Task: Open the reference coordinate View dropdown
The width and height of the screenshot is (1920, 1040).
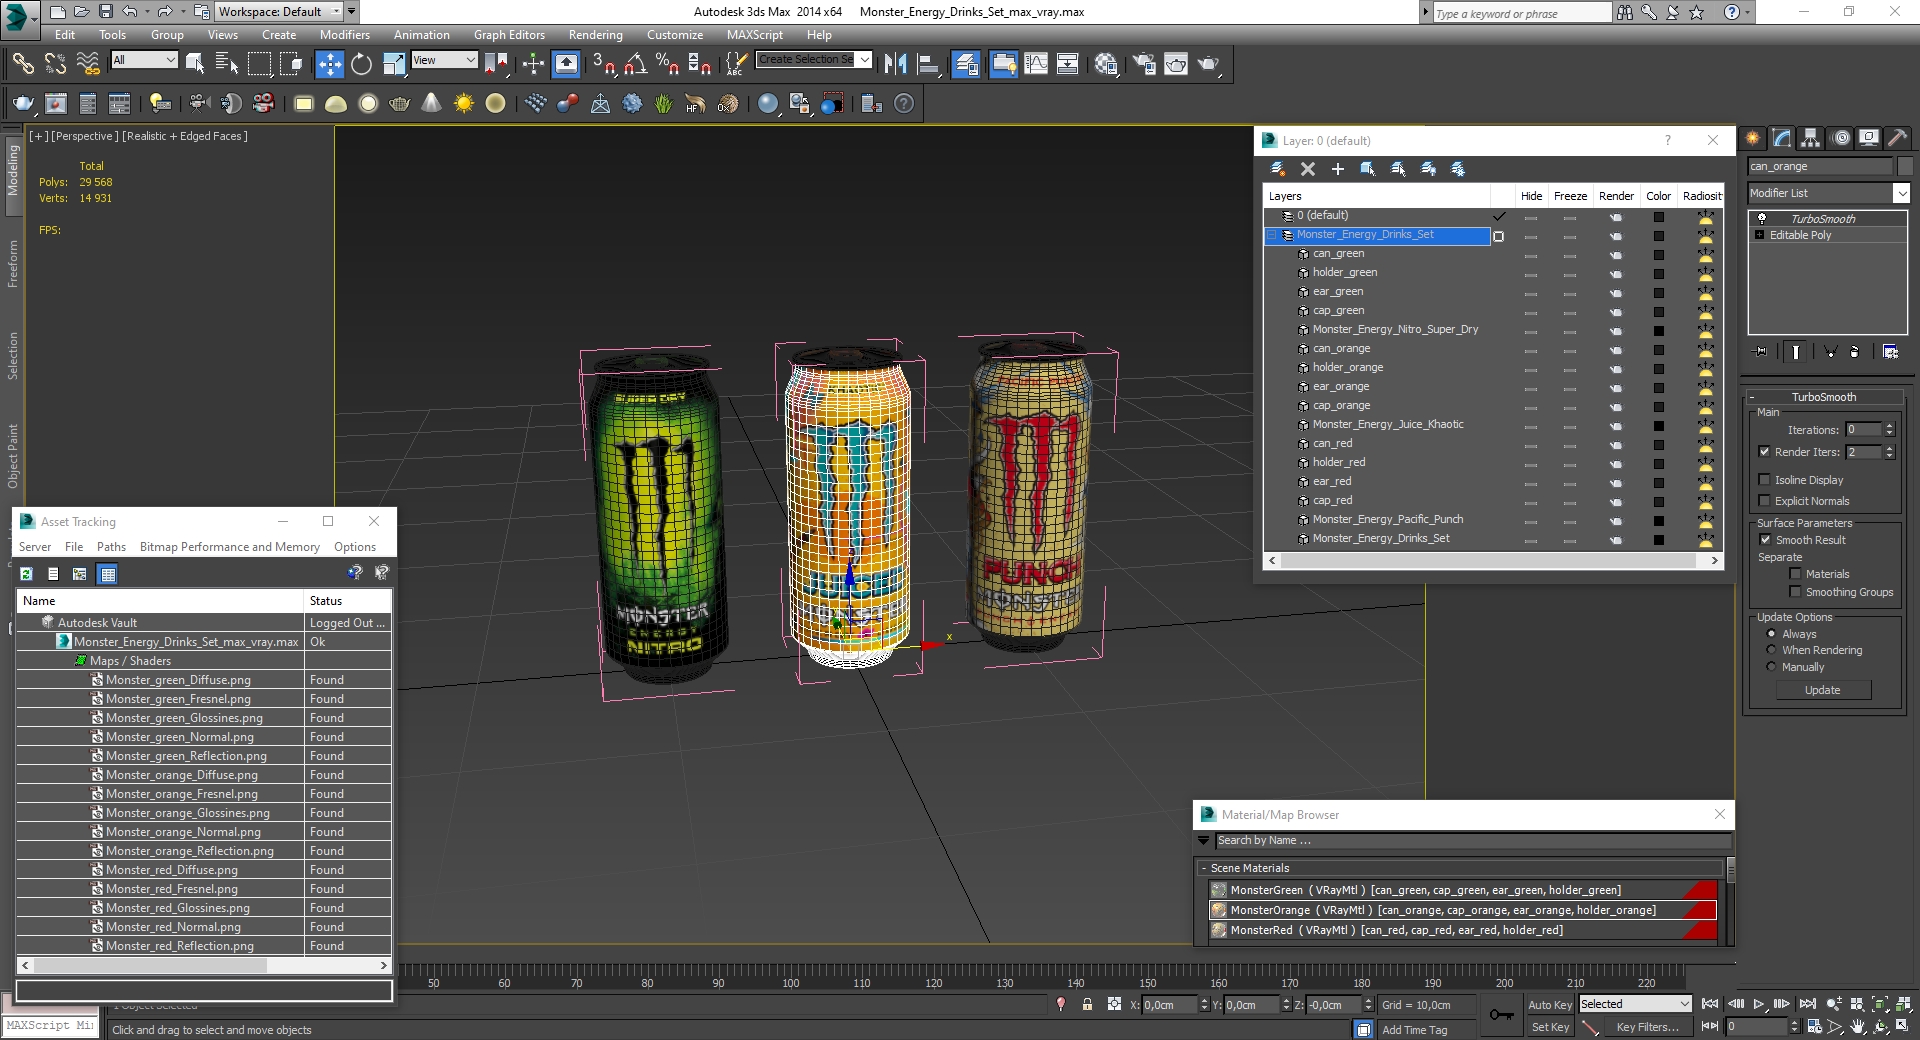Action: 444,60
